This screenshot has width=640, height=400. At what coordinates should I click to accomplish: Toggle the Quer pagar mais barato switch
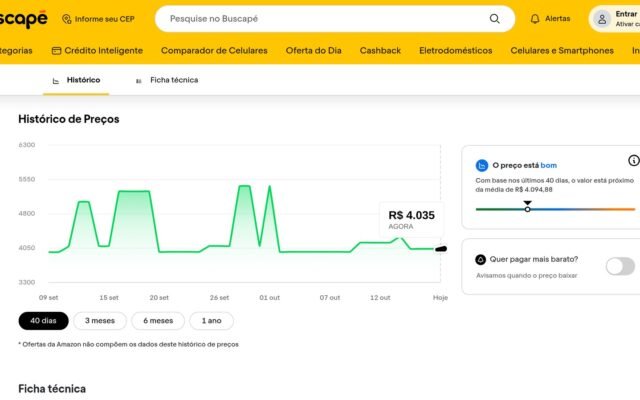tap(620, 267)
